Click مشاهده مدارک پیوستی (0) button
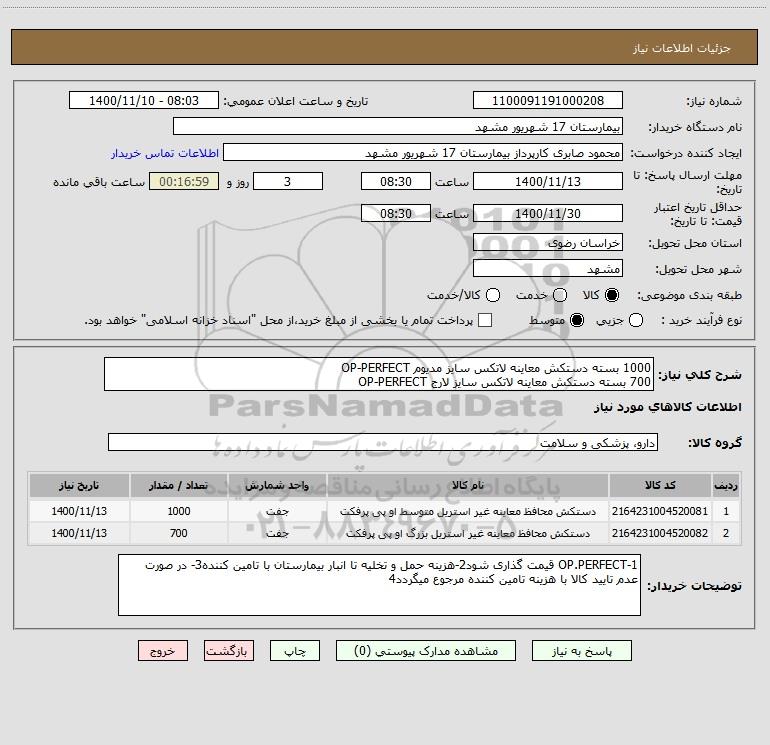 [x=426, y=651]
